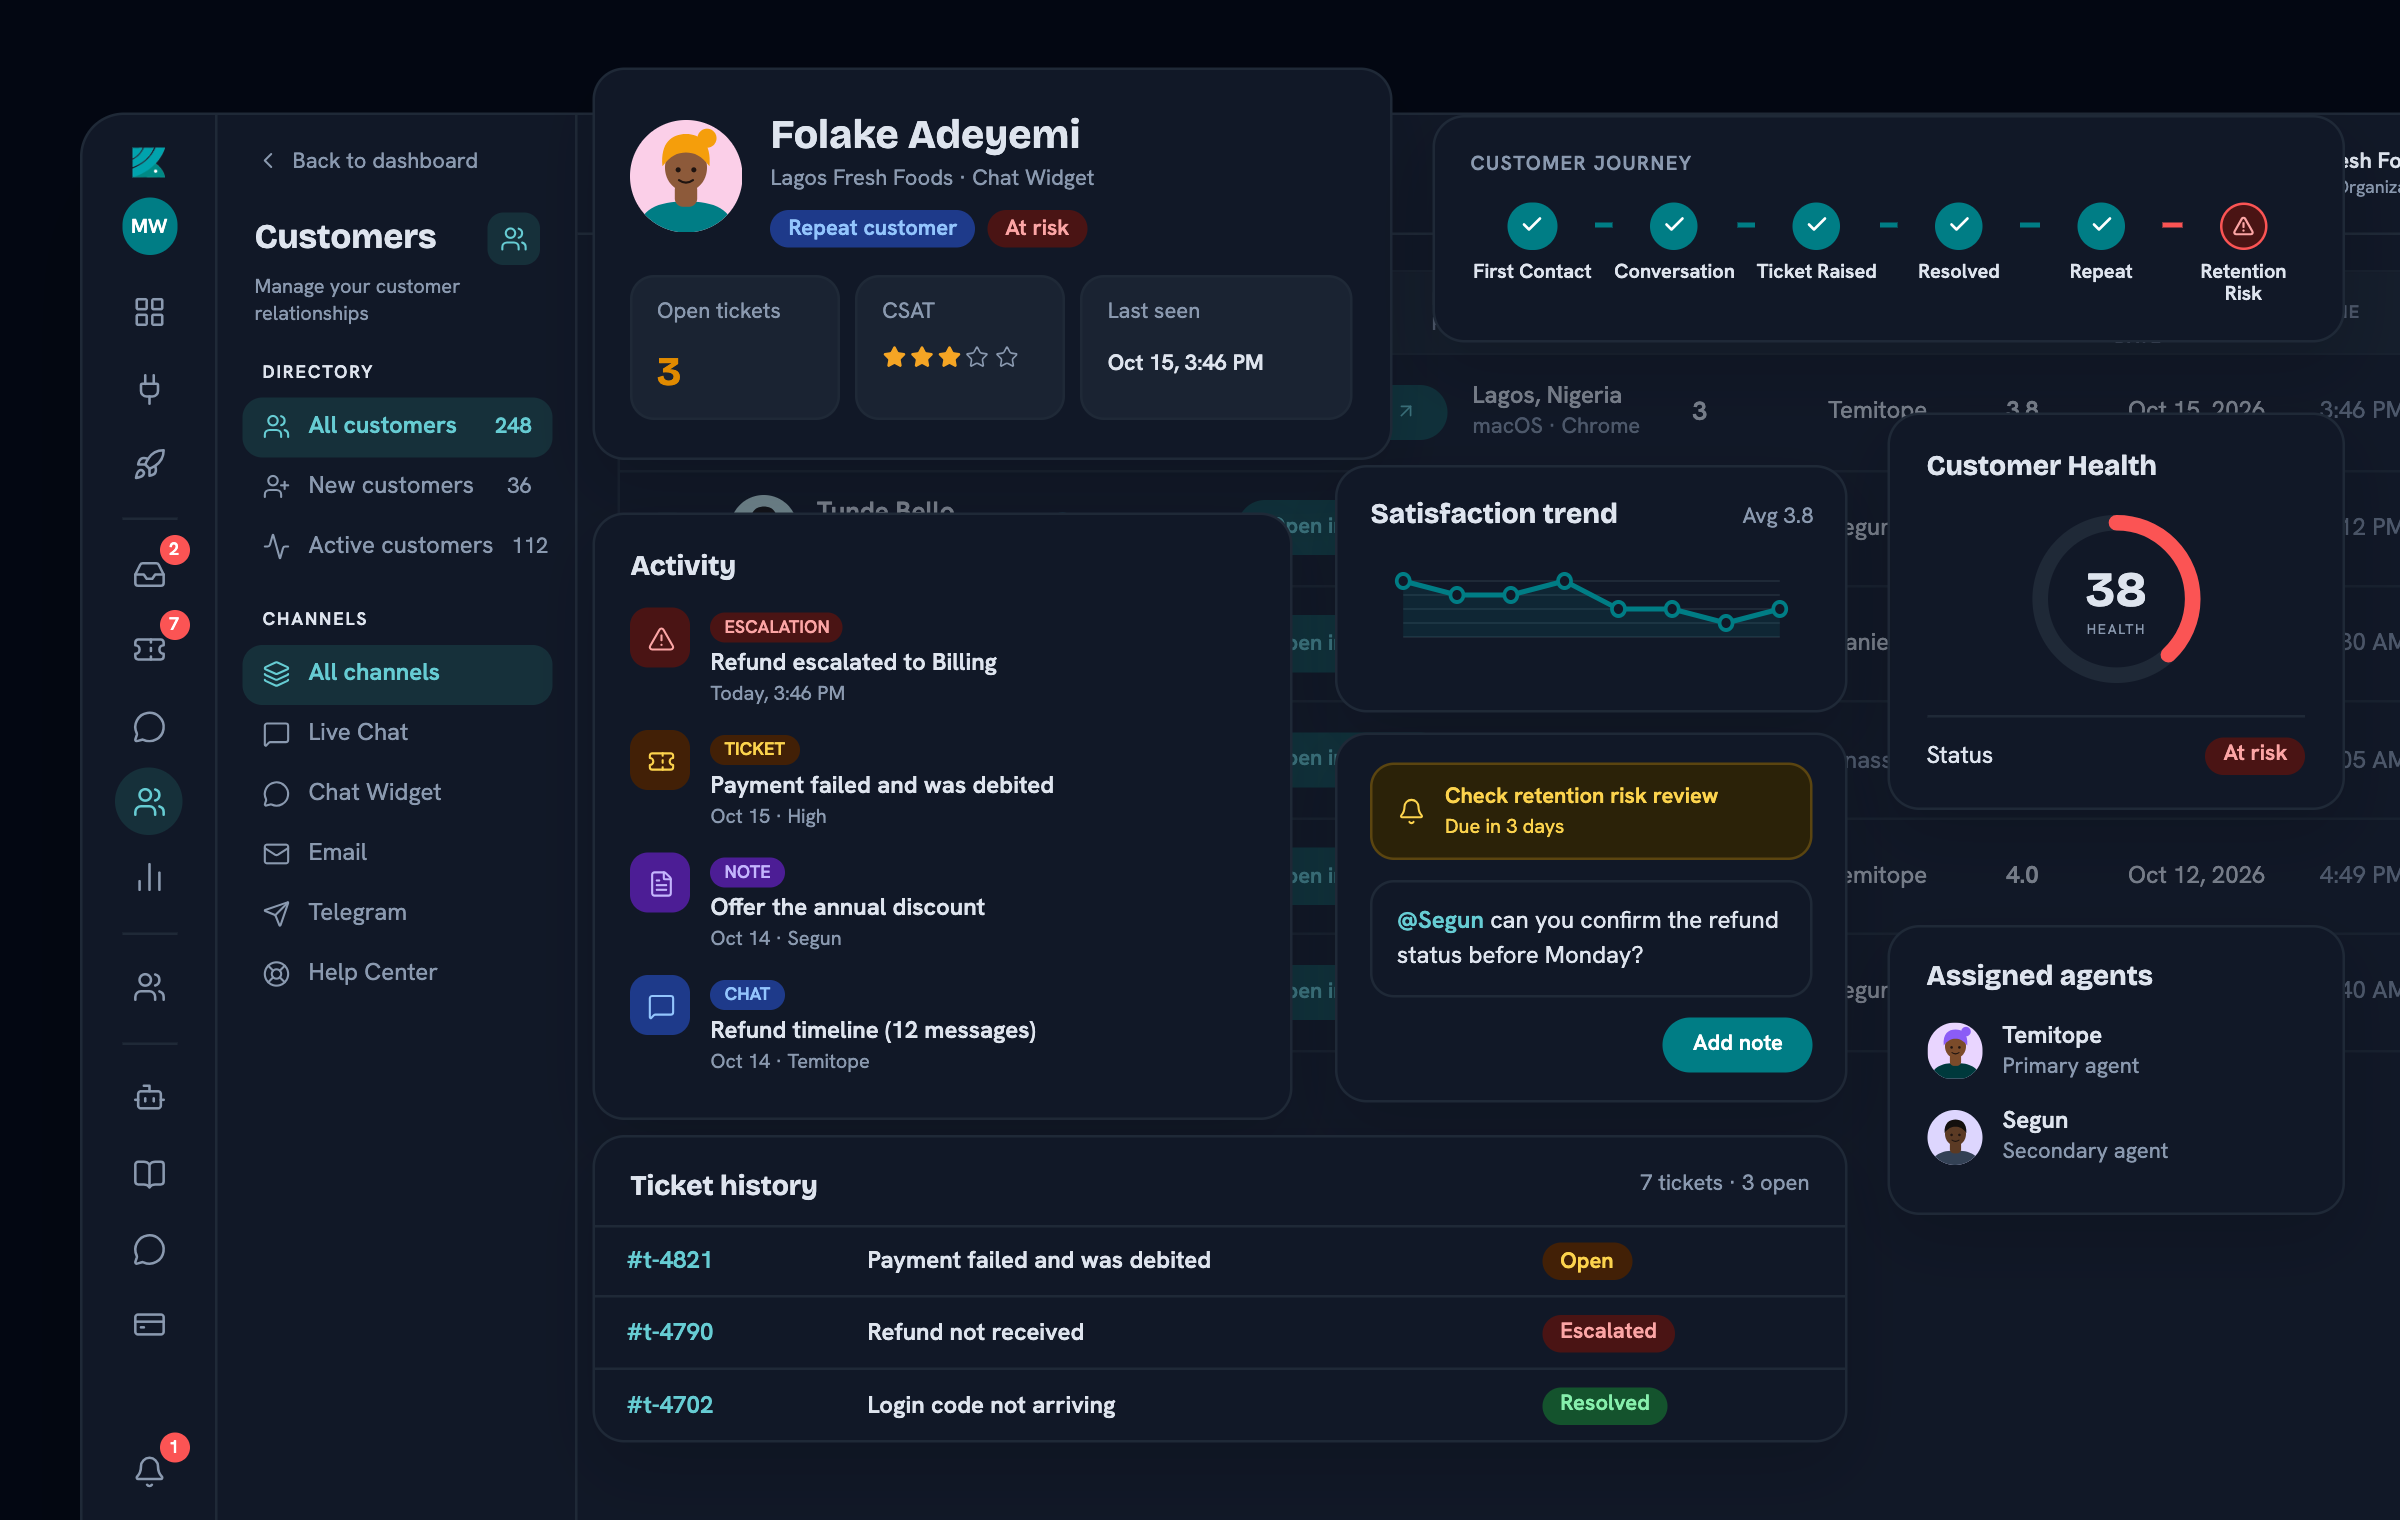Screen dimensions: 2400x1520
Task: Click the Add note button
Action: [x=1737, y=1043]
